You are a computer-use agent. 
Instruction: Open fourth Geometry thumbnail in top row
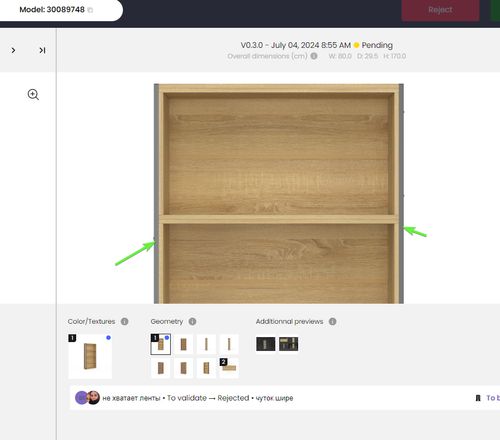[x=229, y=344]
